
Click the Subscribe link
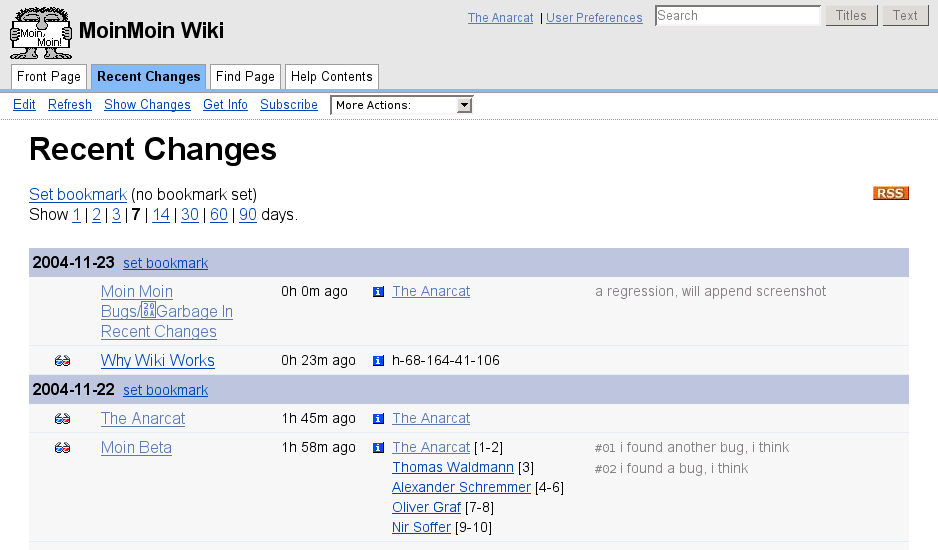point(289,105)
